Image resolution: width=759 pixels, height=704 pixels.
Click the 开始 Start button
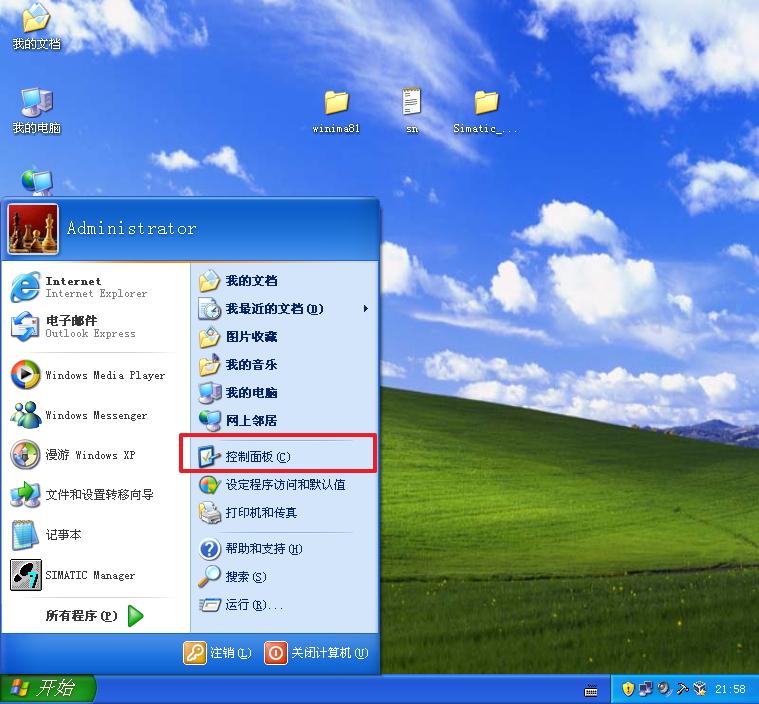47,689
